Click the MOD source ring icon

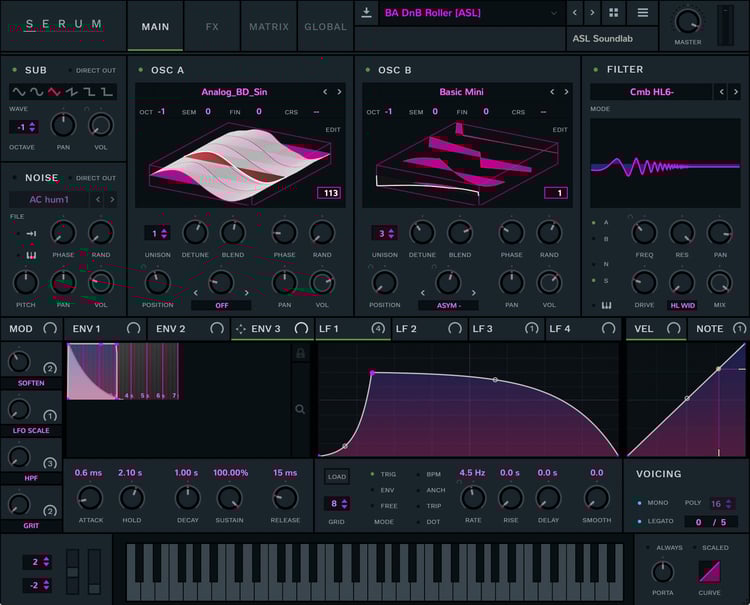click(x=50, y=328)
